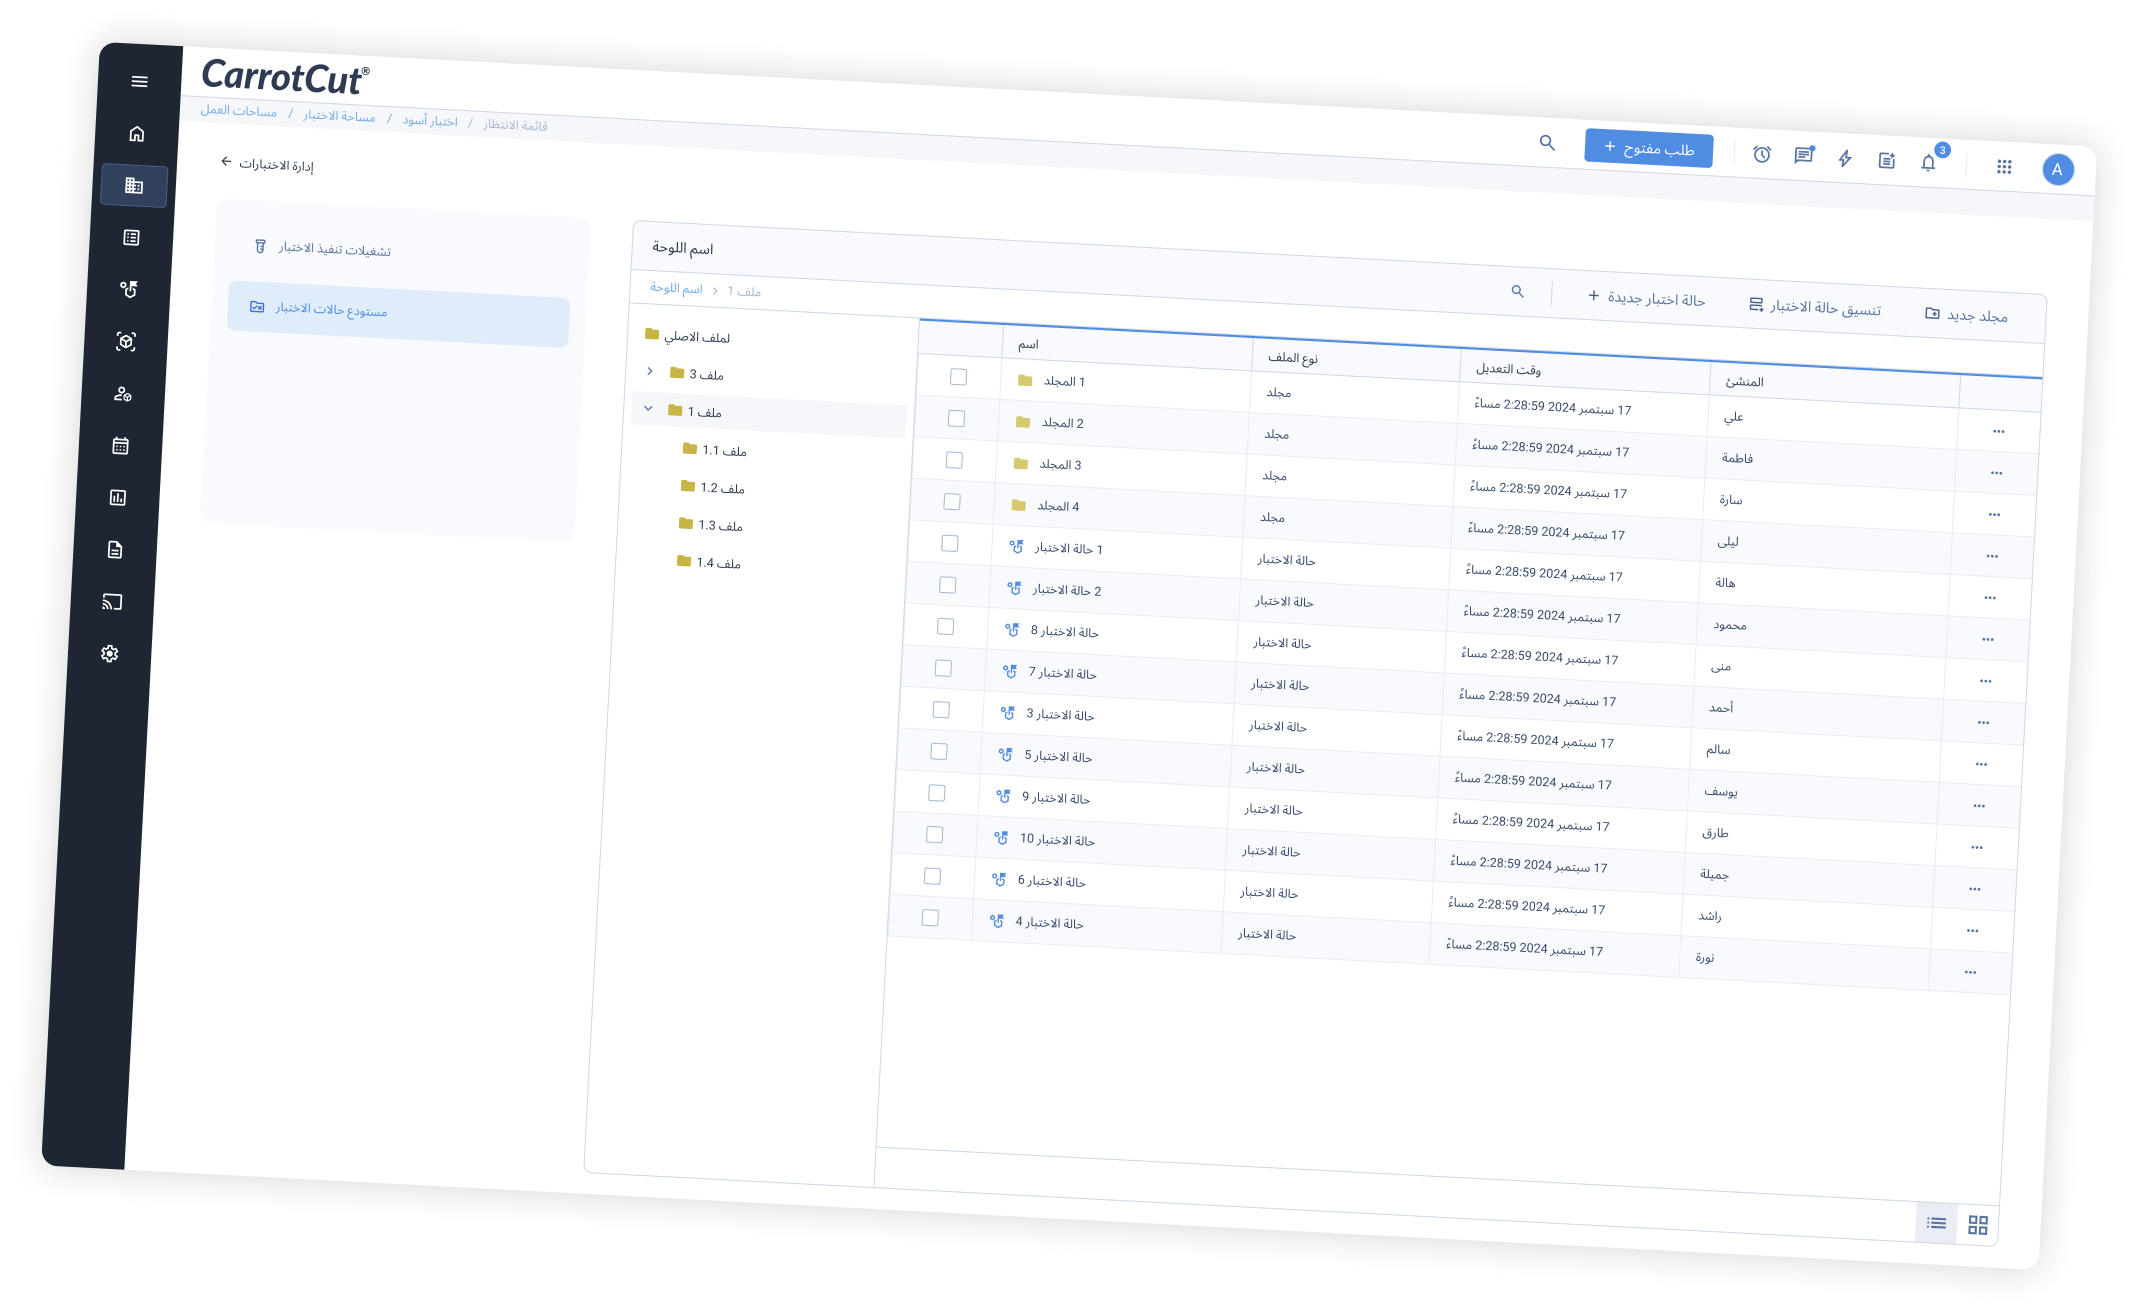Open the hamburger menu in the sidebar

click(140, 81)
